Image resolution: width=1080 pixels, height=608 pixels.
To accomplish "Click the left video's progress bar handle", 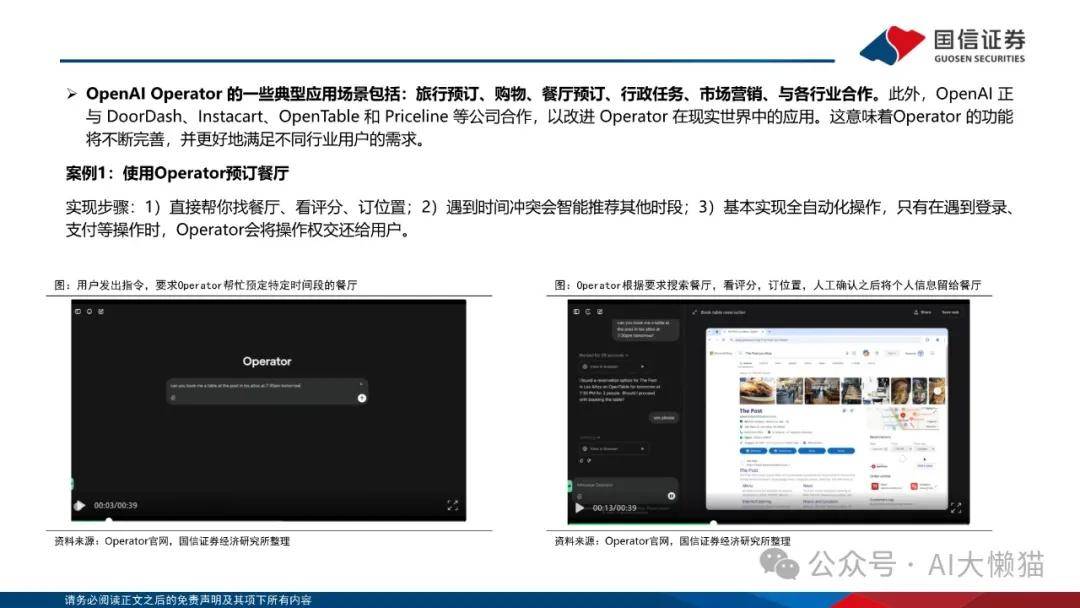I will click(109, 521).
